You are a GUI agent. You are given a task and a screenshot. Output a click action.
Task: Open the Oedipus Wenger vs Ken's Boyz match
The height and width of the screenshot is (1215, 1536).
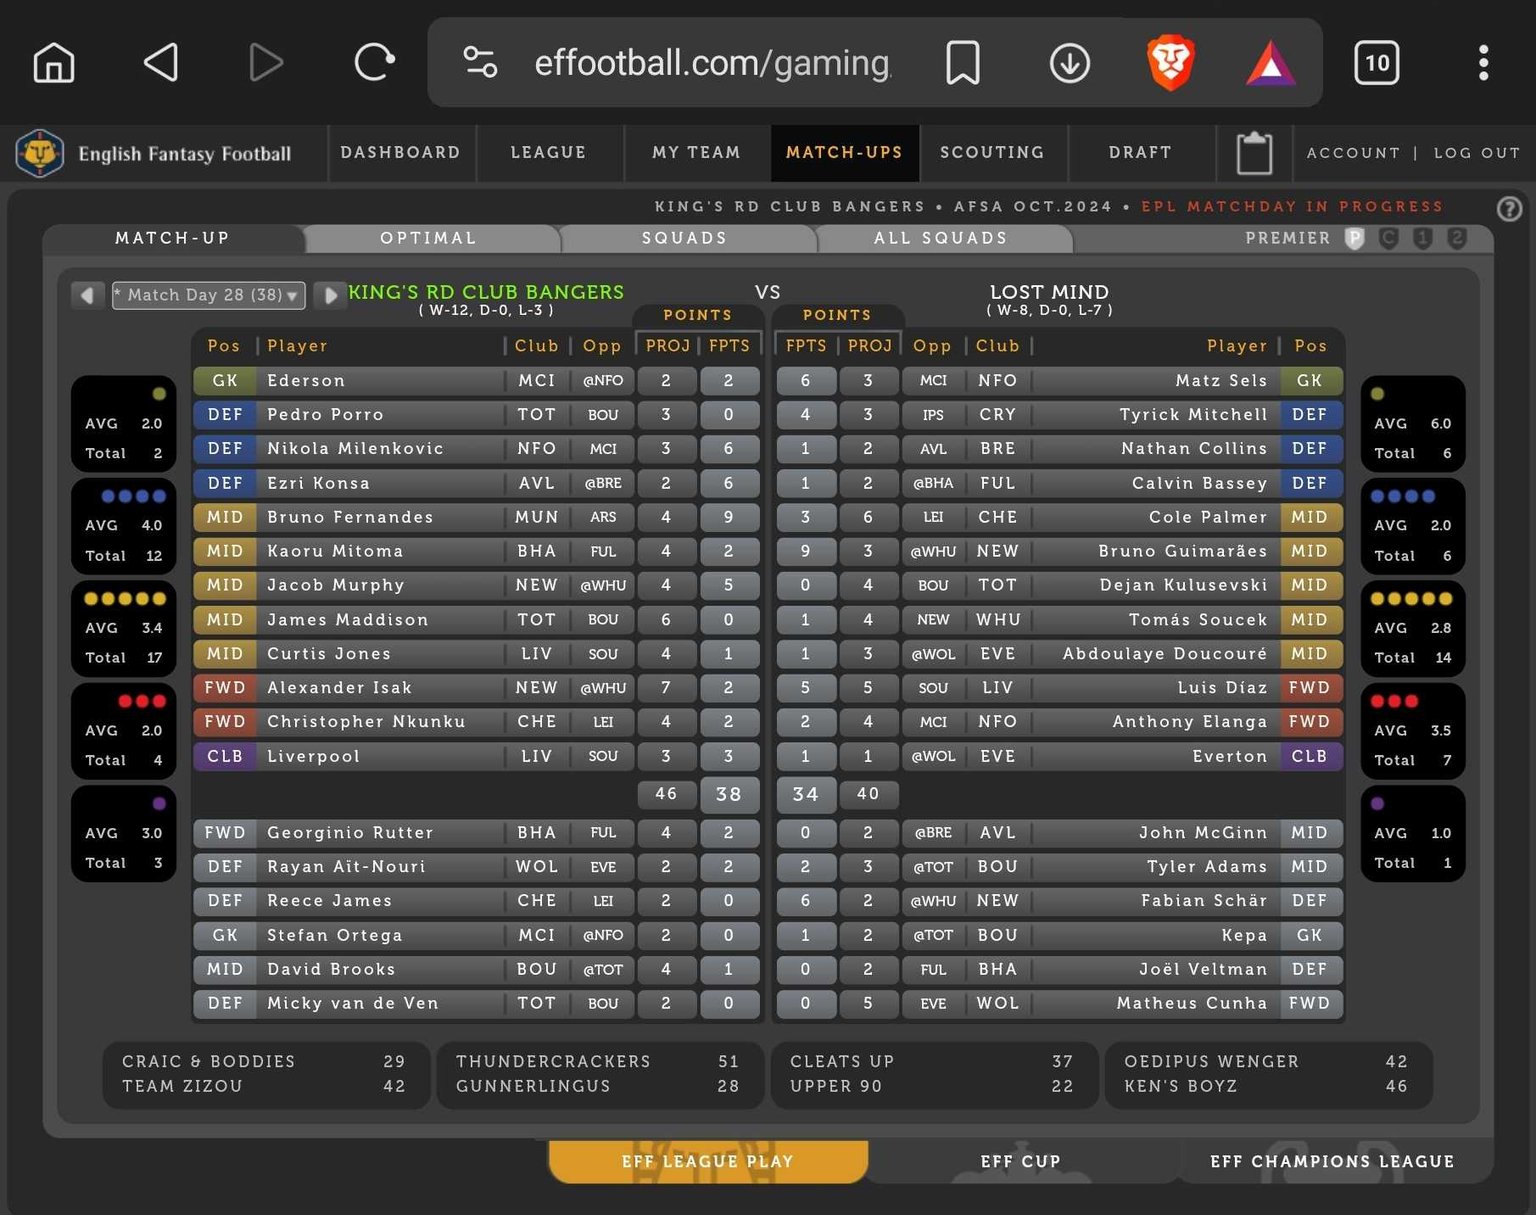click(1268, 1074)
